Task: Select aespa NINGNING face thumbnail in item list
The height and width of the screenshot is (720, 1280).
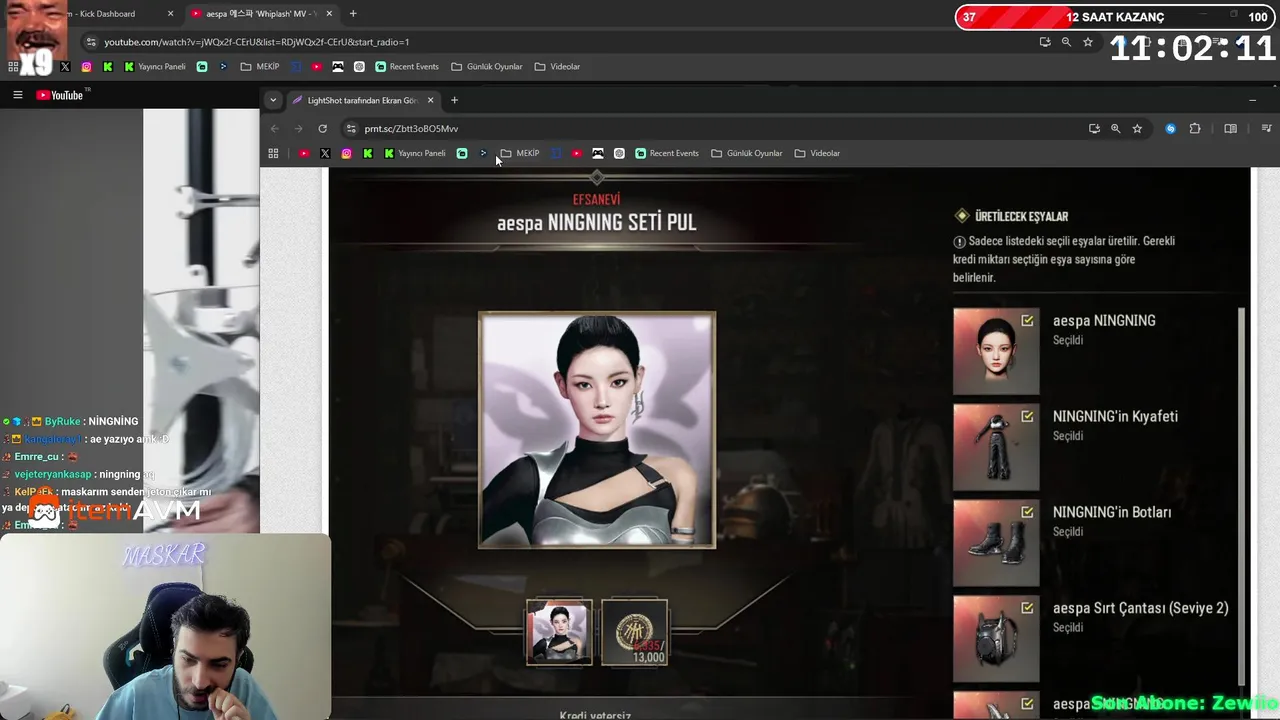Action: (996, 351)
